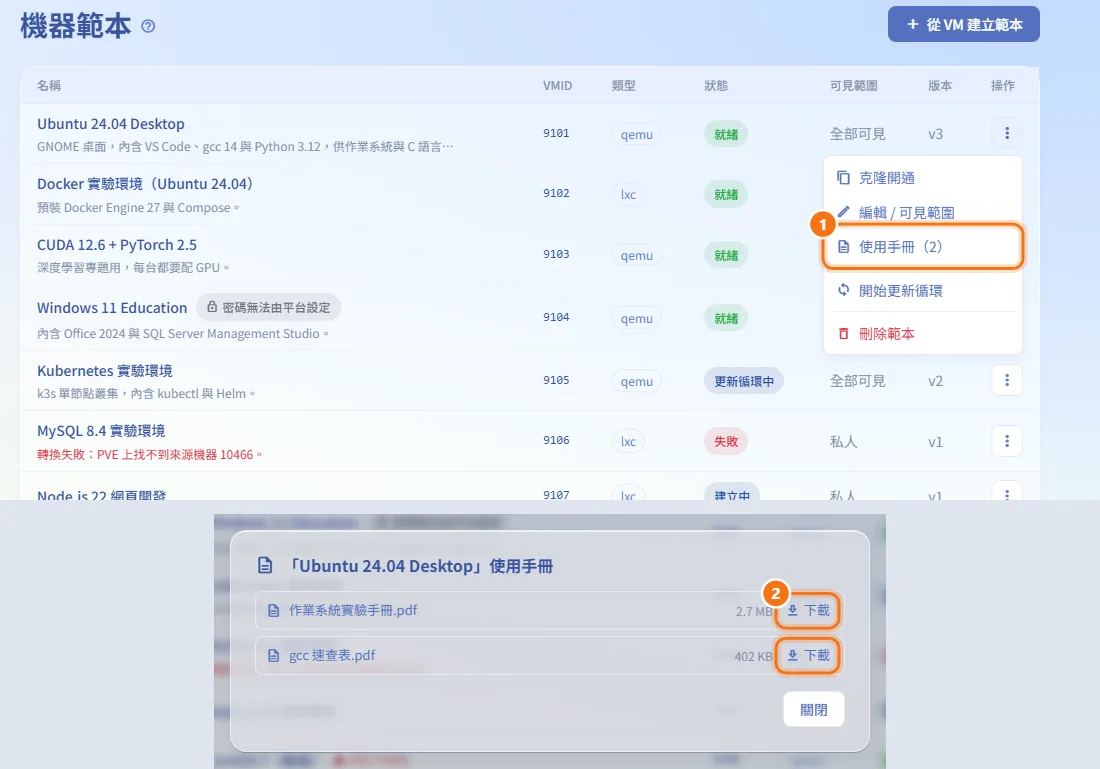Image resolution: width=1100 pixels, height=769 pixels.
Task: Open the actions menu for Ubuntu 24.04 Desktop
Action: click(x=1007, y=133)
